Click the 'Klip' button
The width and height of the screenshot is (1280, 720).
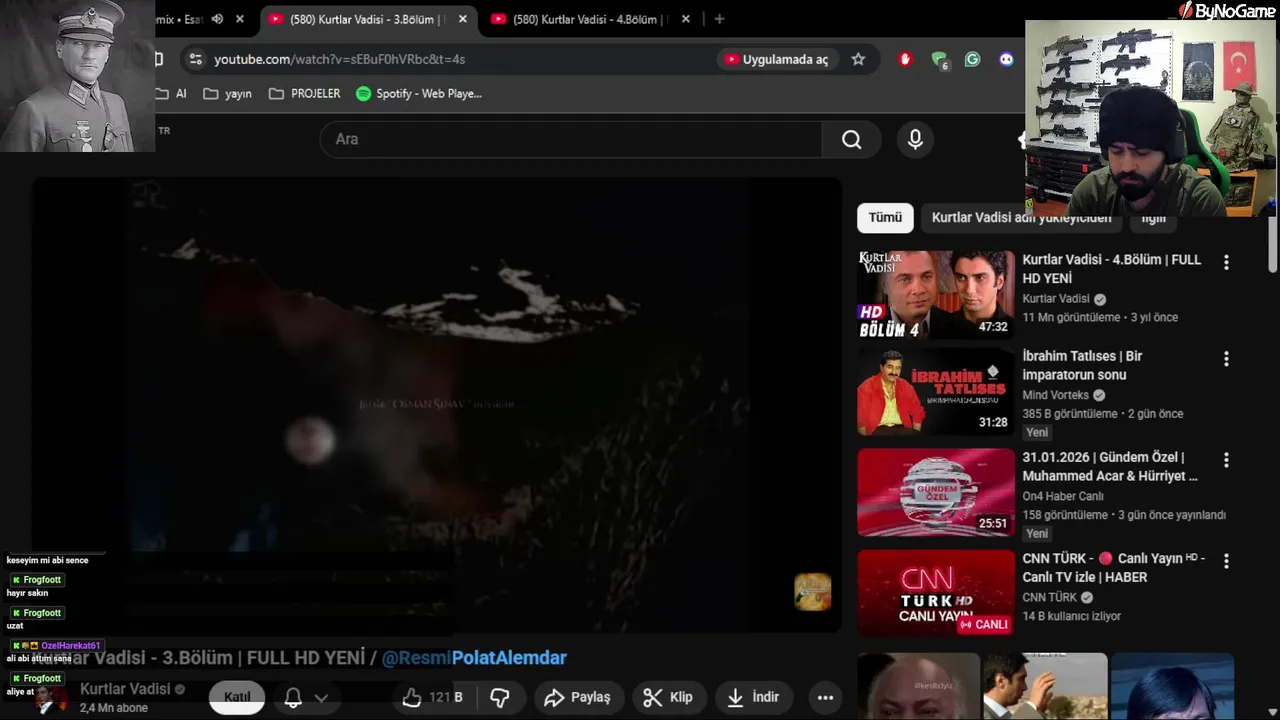click(x=668, y=697)
